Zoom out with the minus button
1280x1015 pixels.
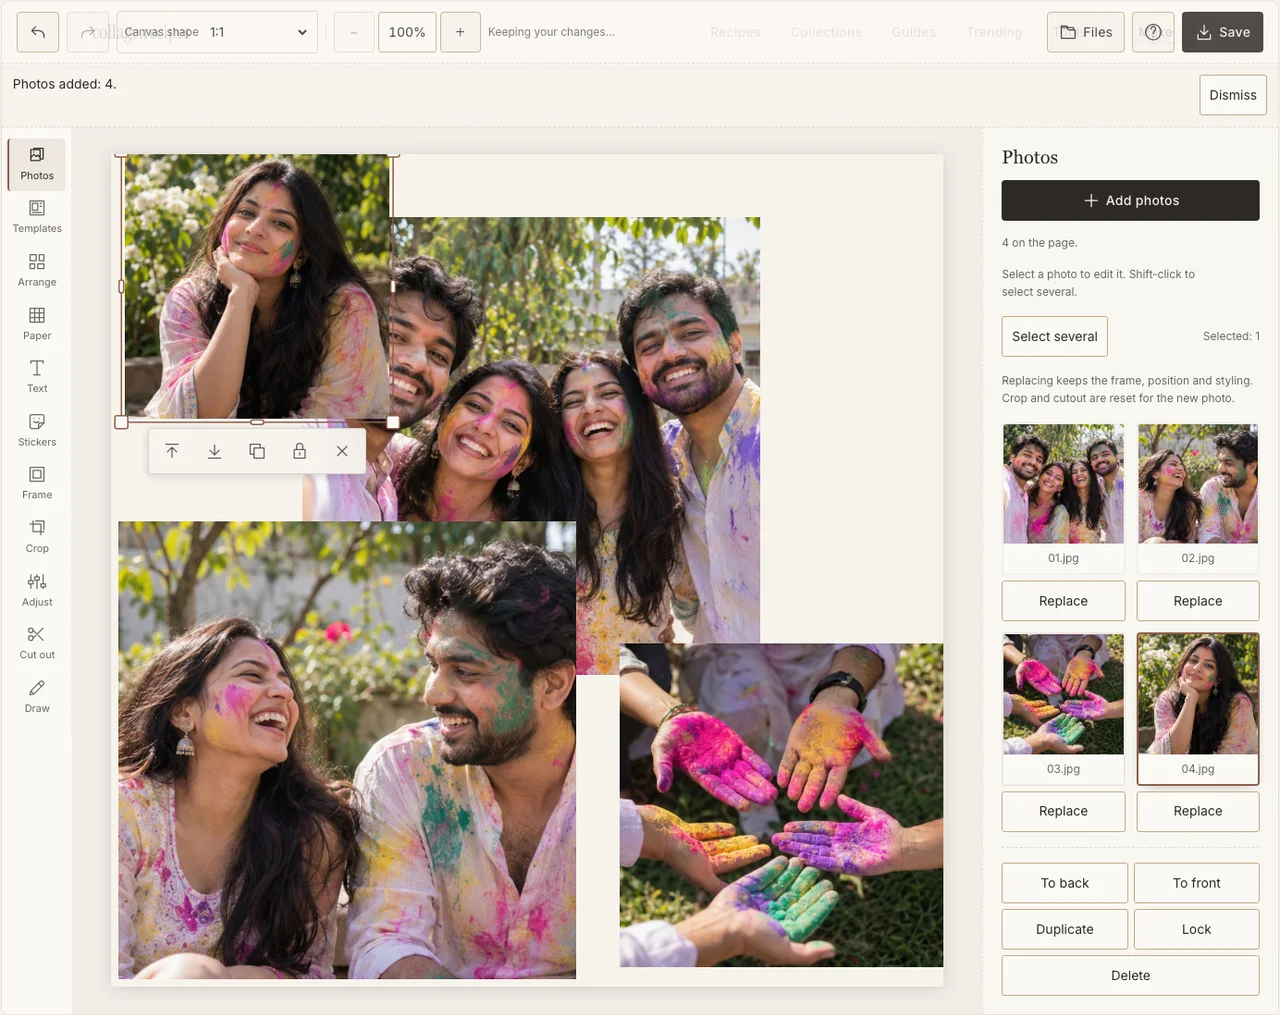point(354,32)
